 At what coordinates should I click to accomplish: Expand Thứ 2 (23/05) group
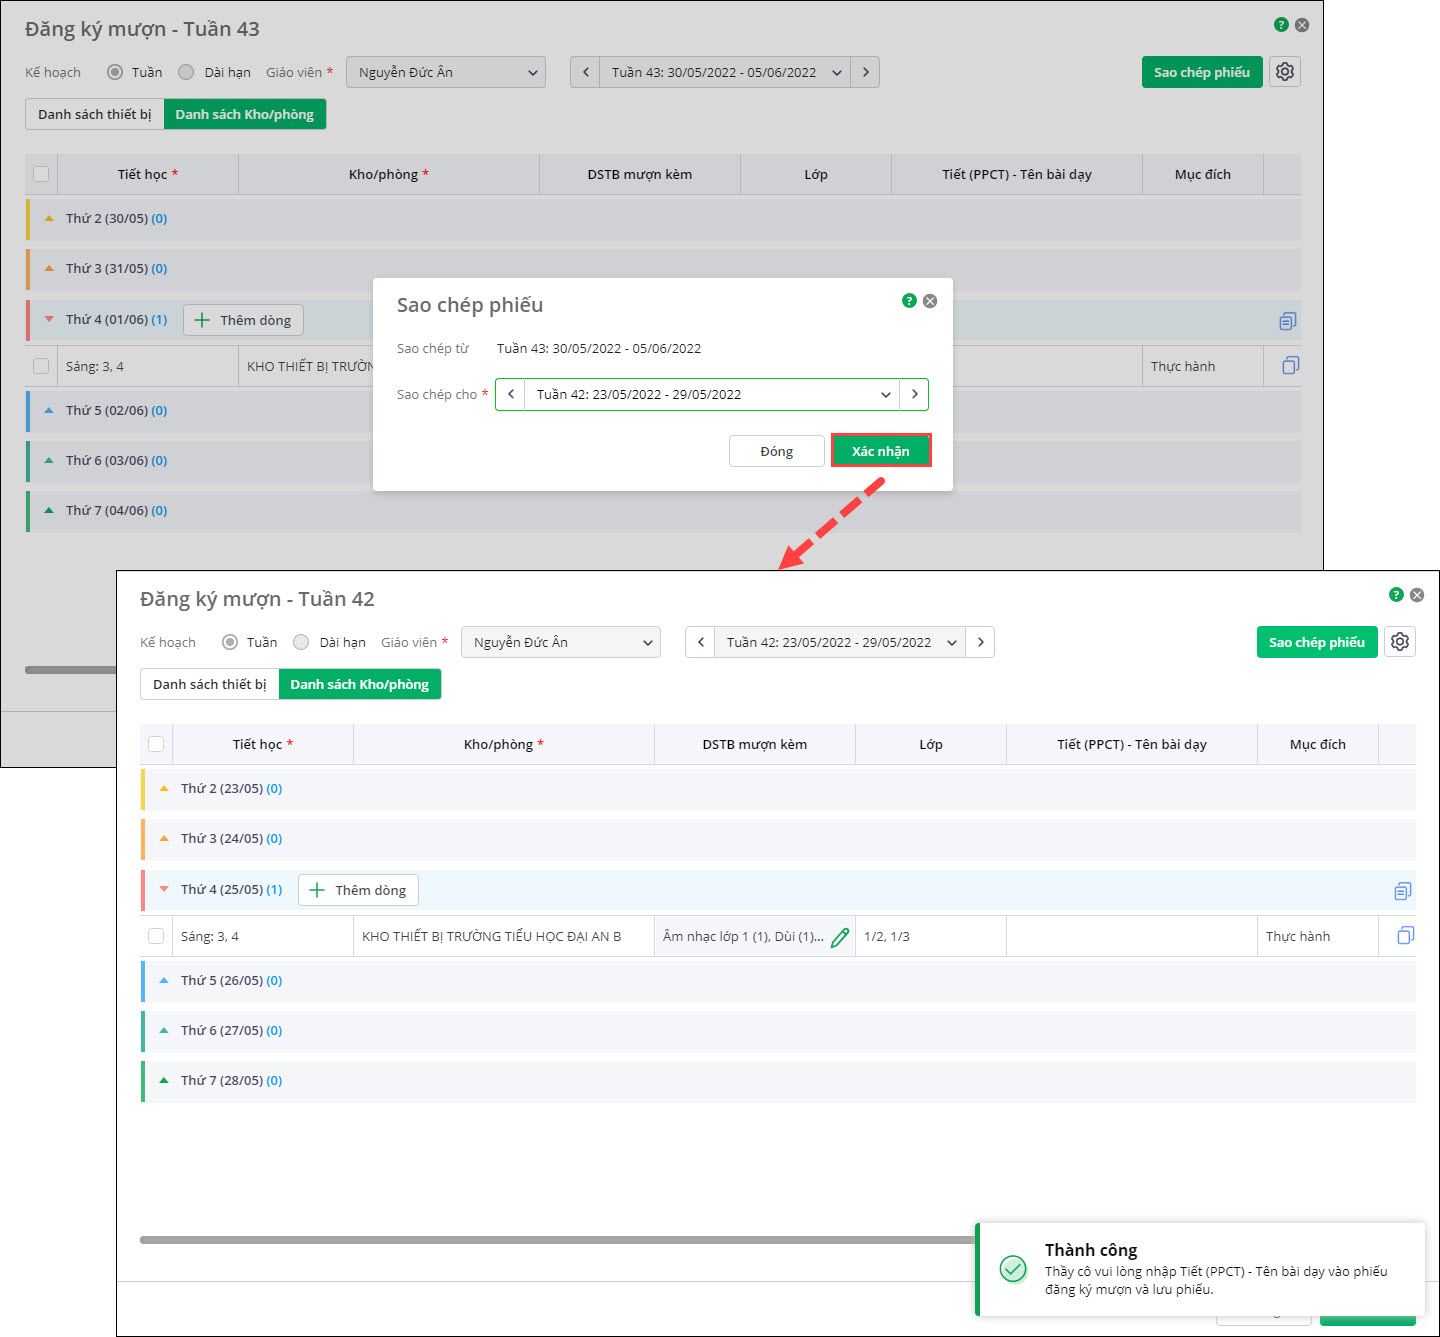click(x=164, y=788)
